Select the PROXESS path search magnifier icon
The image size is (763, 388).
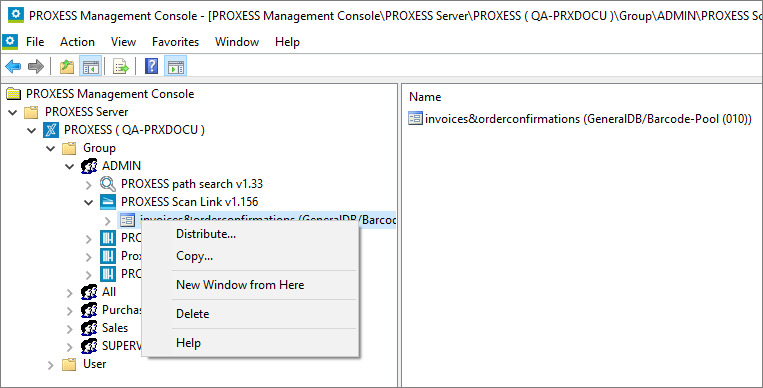(x=108, y=184)
